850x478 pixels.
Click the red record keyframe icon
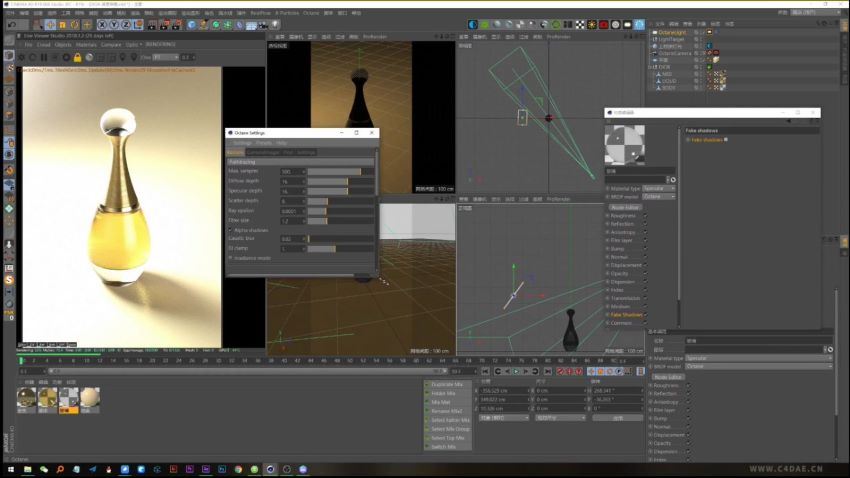(561, 371)
